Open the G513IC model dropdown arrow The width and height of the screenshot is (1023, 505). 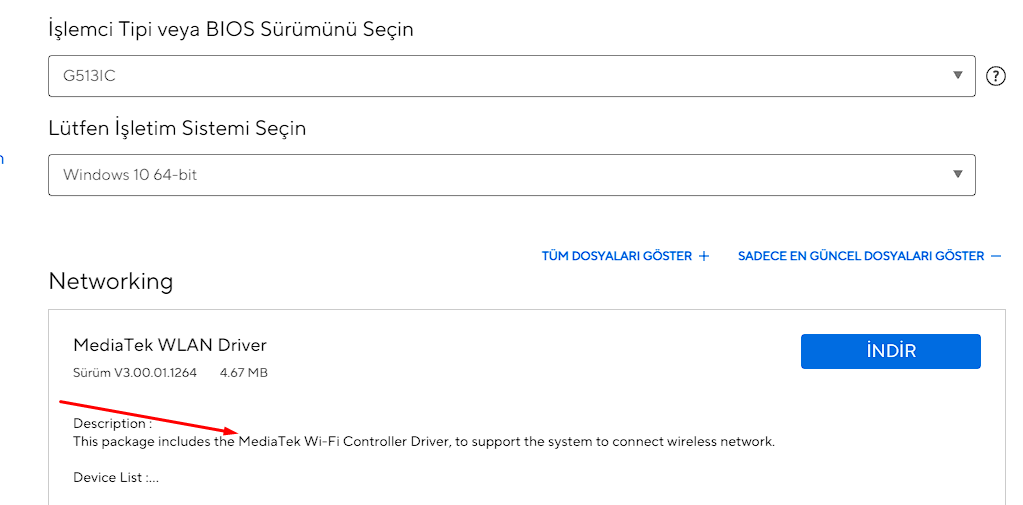958,75
